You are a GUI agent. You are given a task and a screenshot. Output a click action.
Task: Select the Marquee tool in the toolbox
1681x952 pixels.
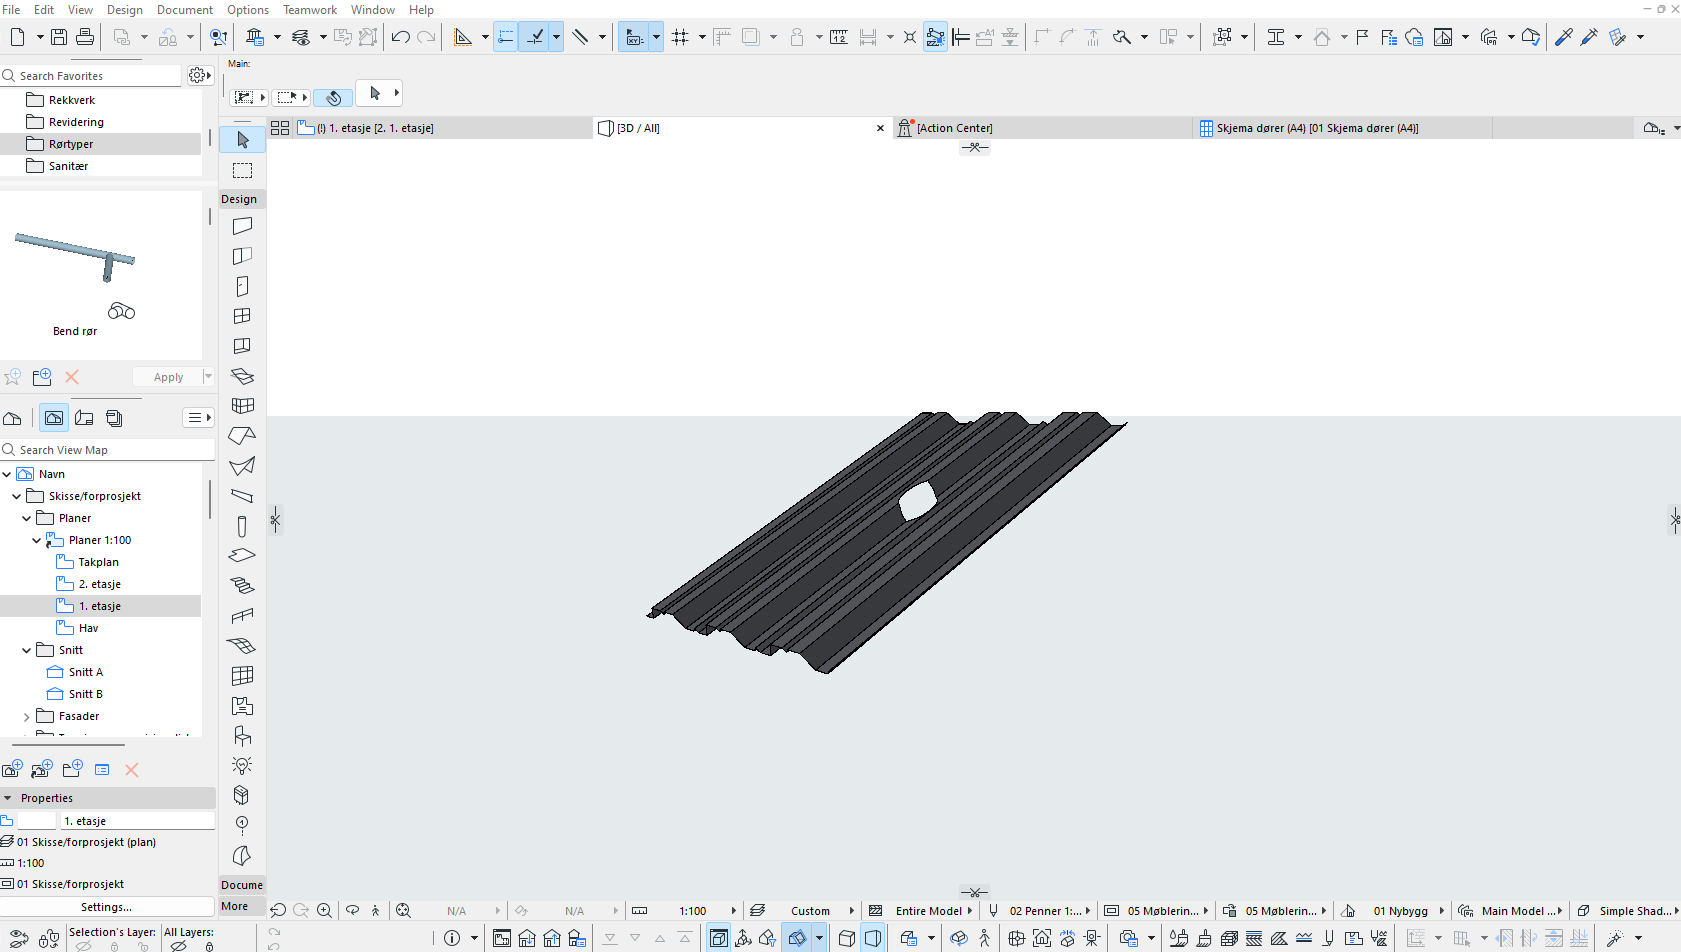pos(242,170)
